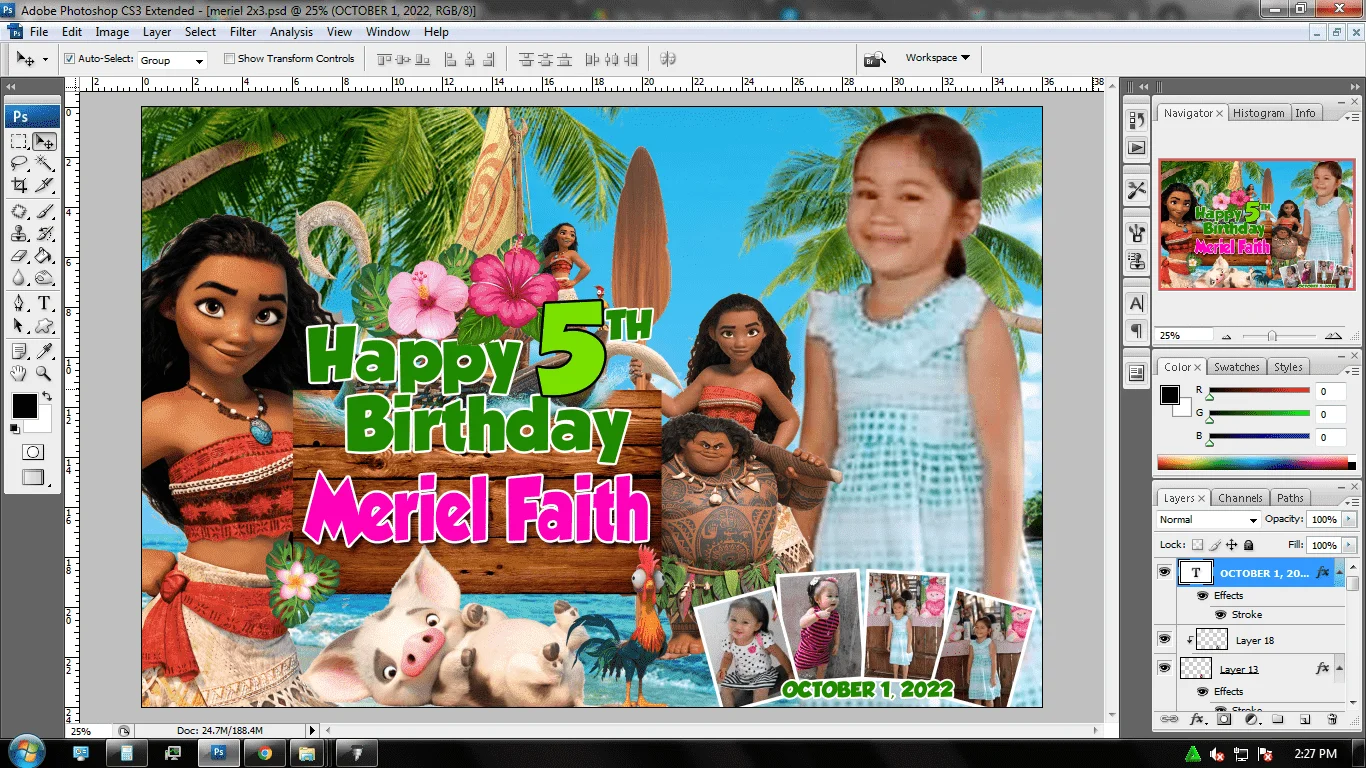
Task: Open Fill slider arrow
Action: tap(1349, 545)
